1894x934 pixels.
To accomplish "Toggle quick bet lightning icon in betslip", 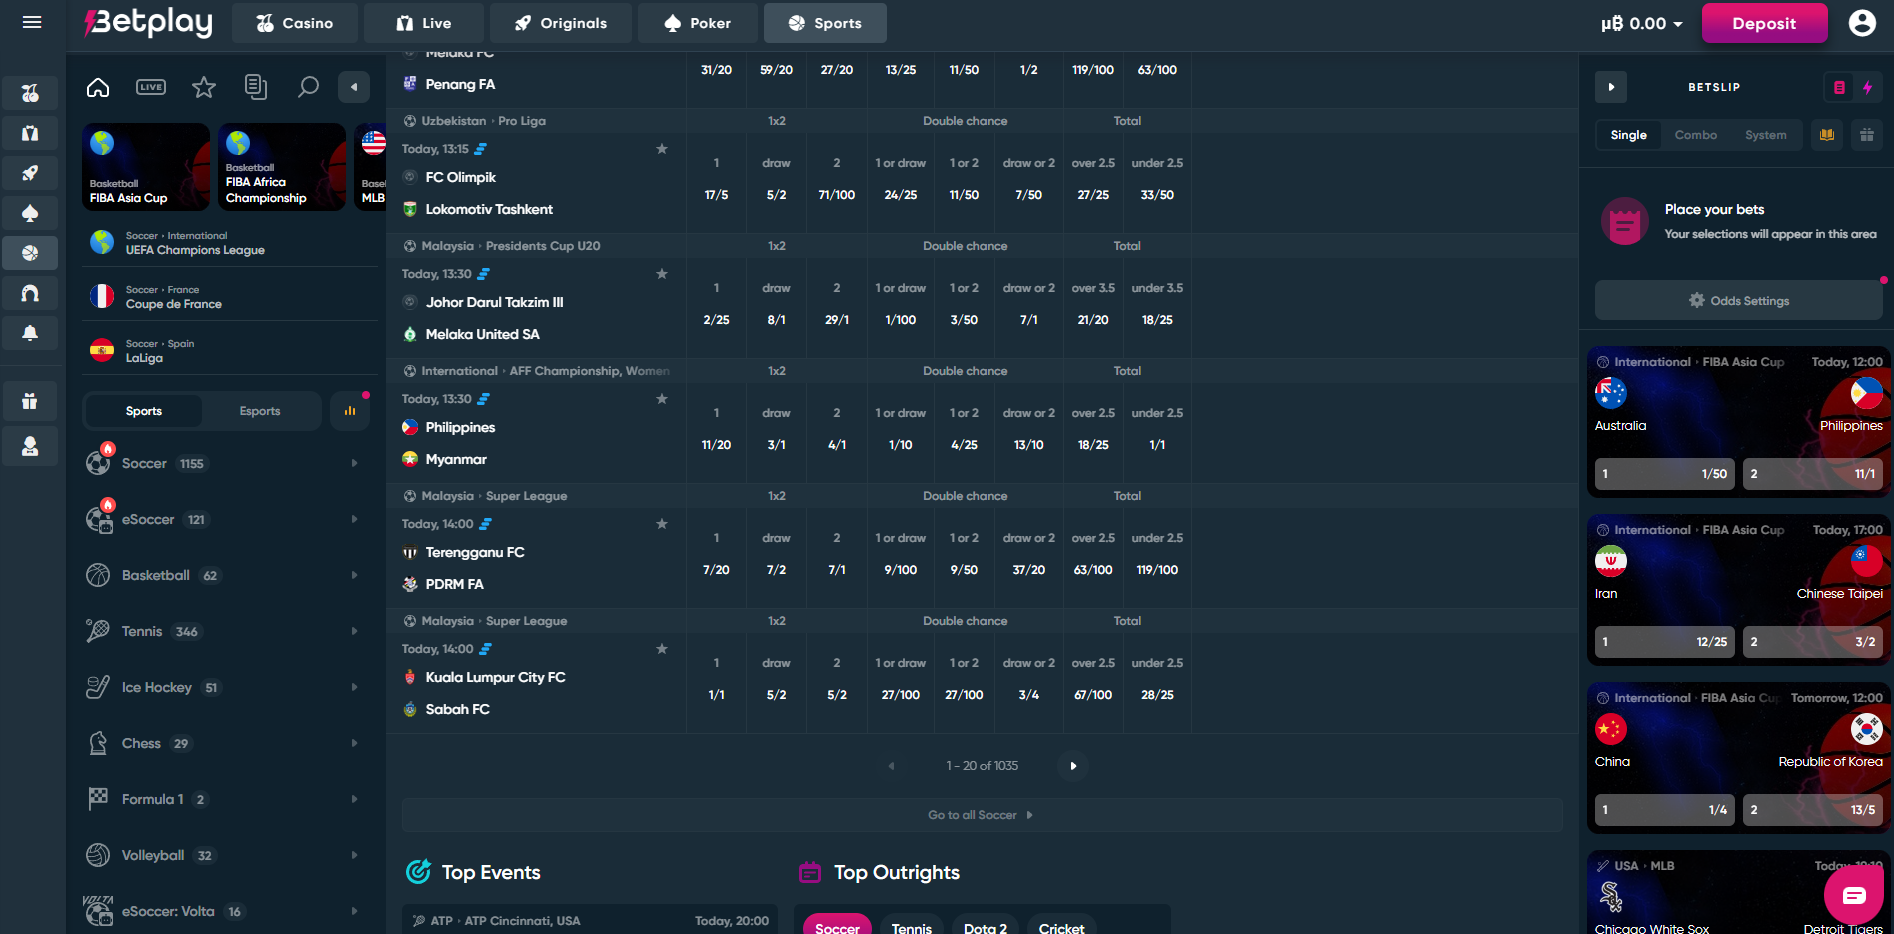I will point(1867,87).
